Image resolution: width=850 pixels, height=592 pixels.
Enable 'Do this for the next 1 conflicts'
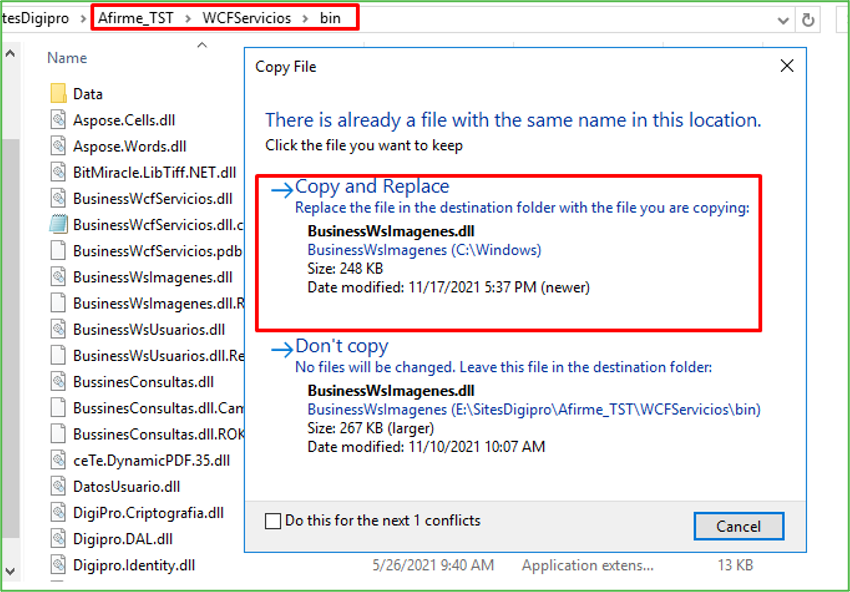click(x=273, y=521)
